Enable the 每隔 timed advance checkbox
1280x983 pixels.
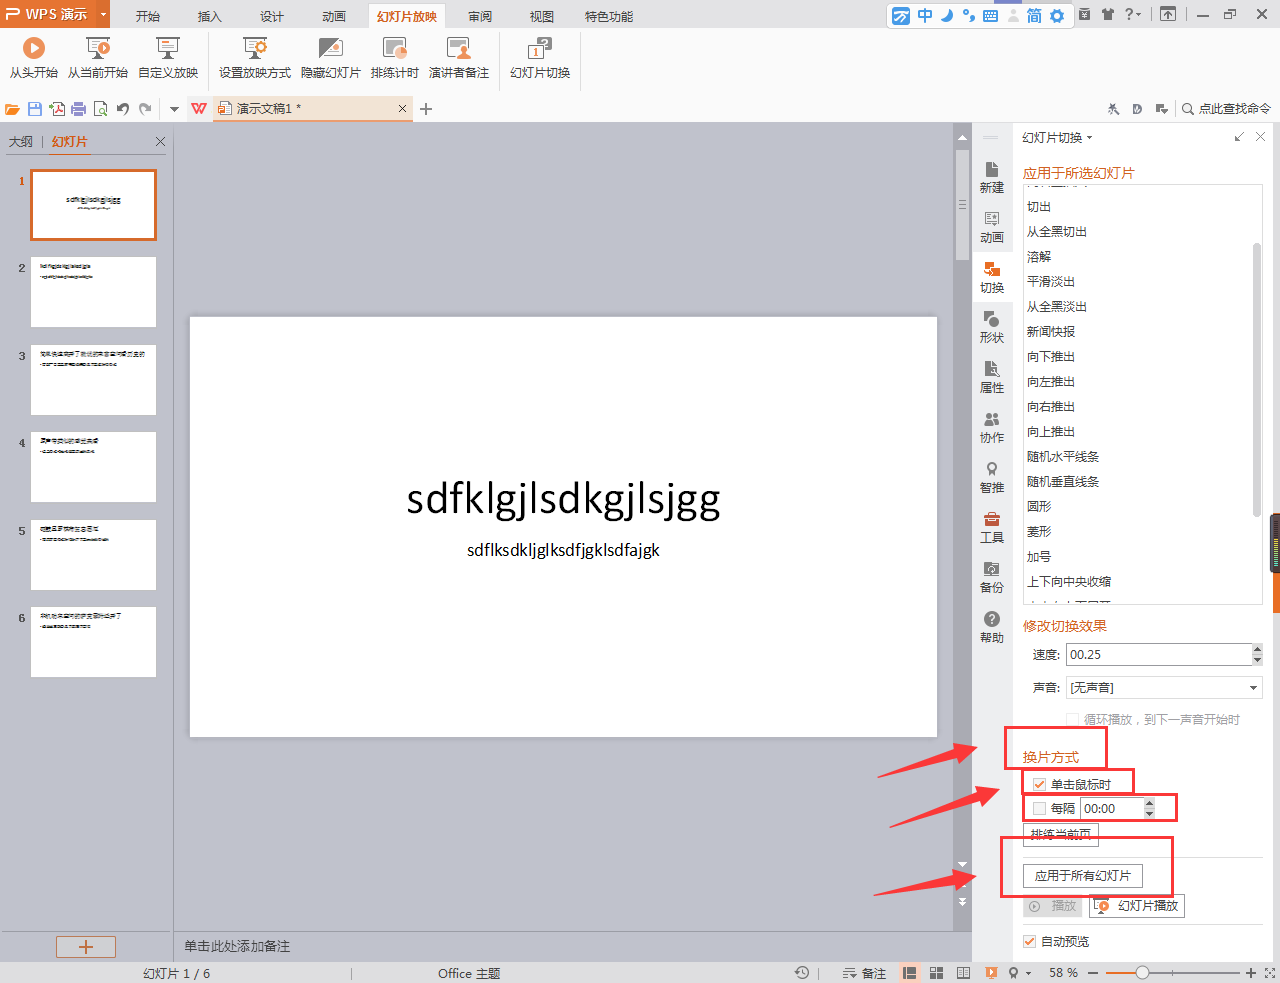coord(1040,809)
